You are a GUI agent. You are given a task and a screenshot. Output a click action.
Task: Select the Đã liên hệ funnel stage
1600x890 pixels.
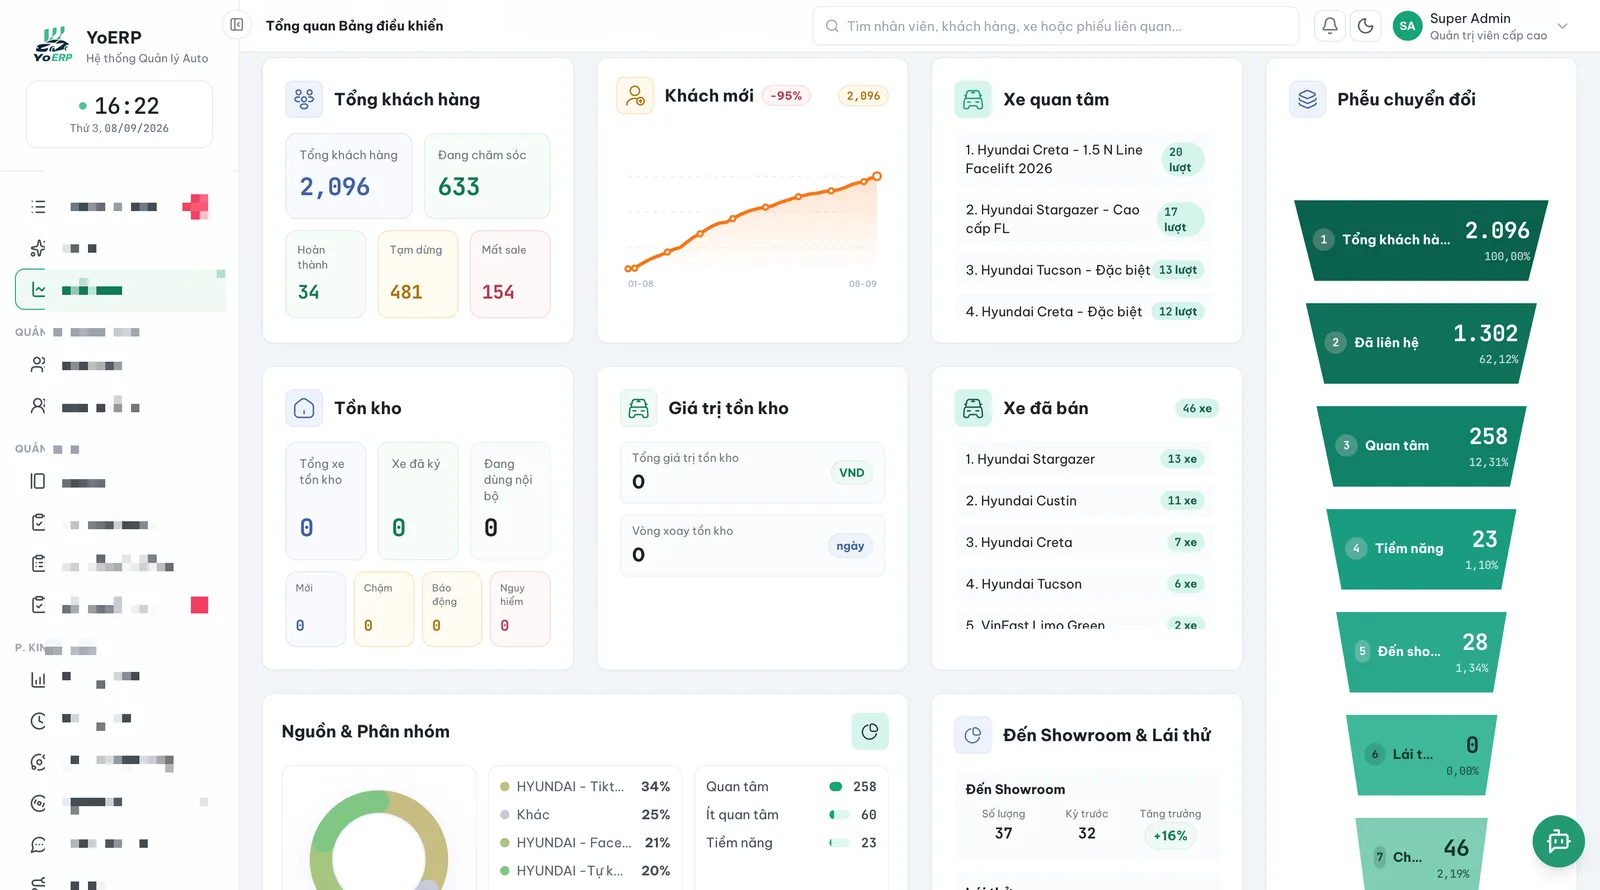(x=1421, y=343)
